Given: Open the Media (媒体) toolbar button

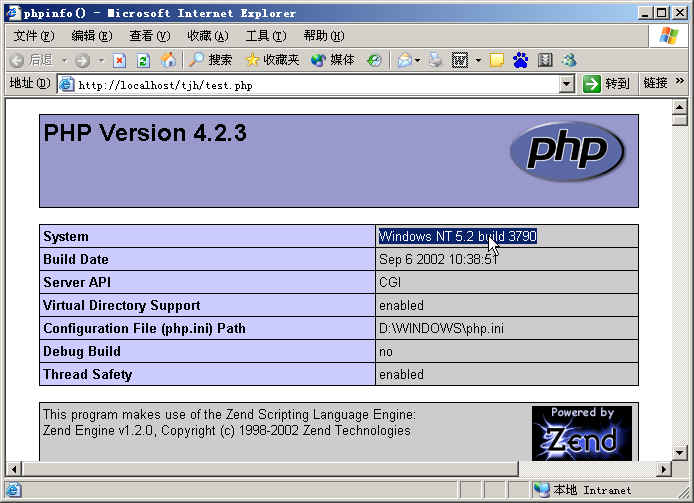Looking at the screenshot, I should [333, 60].
